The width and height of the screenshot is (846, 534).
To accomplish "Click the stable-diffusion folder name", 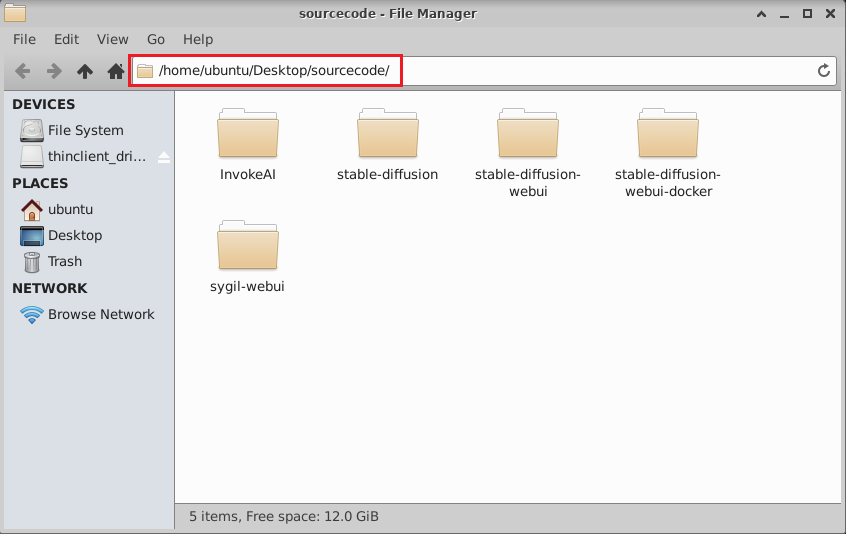I will 387,174.
